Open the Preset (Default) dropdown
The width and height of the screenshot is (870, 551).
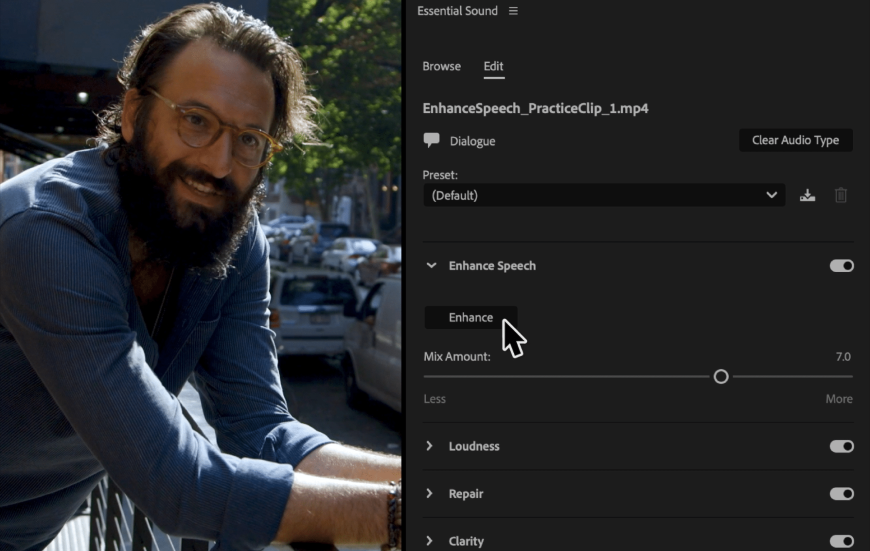pyautogui.click(x=604, y=195)
